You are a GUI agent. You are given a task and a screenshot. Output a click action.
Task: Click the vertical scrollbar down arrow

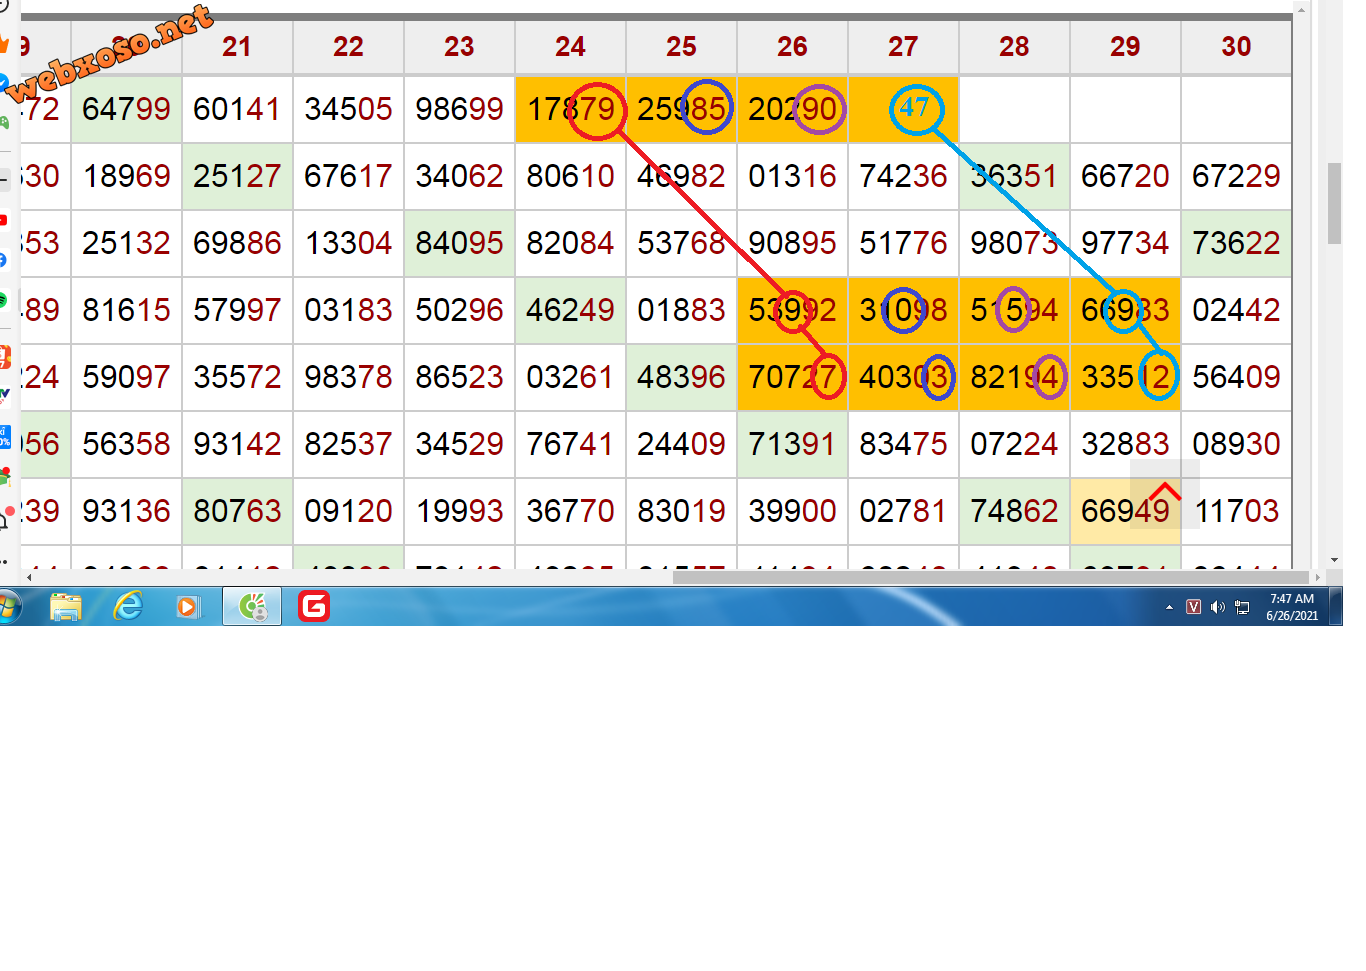tap(1334, 560)
